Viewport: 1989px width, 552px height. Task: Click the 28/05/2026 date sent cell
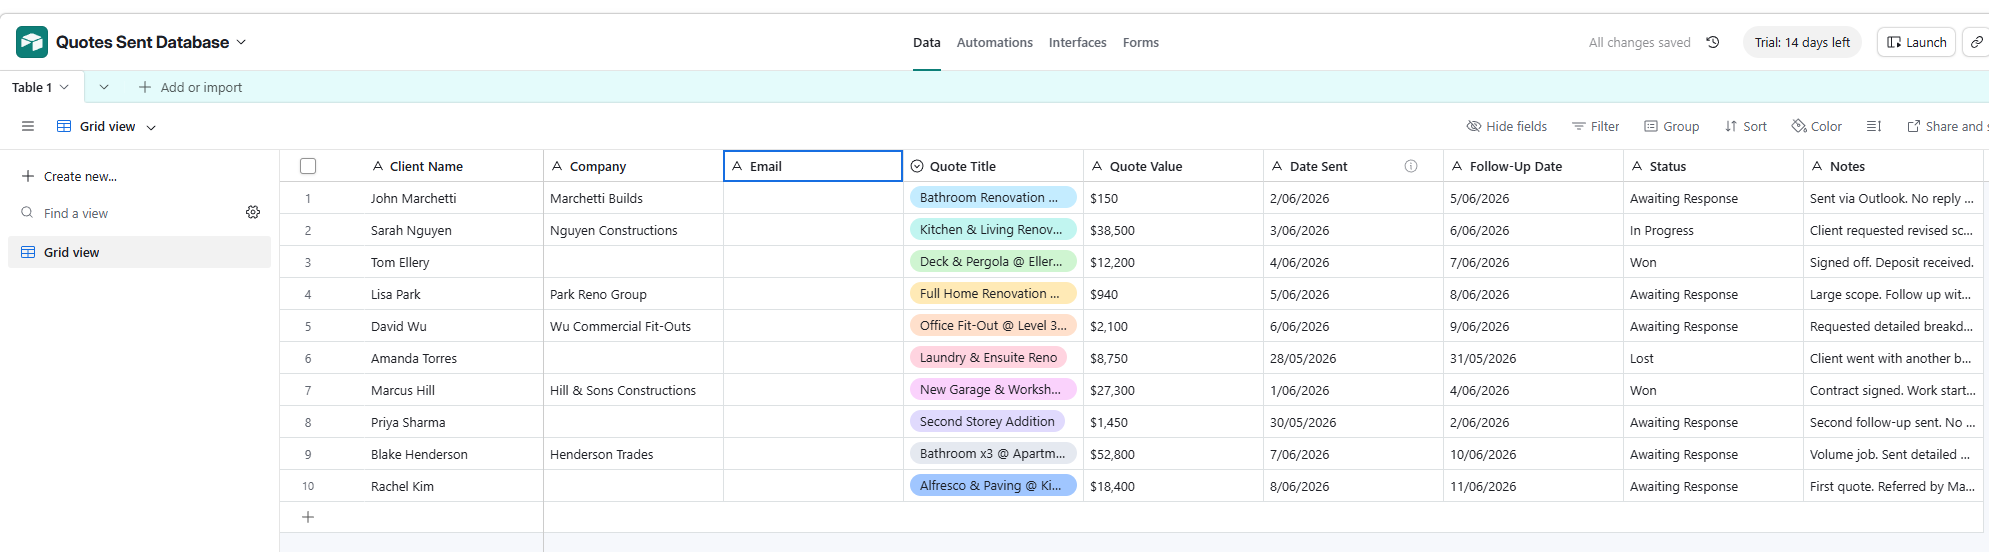[1353, 358]
